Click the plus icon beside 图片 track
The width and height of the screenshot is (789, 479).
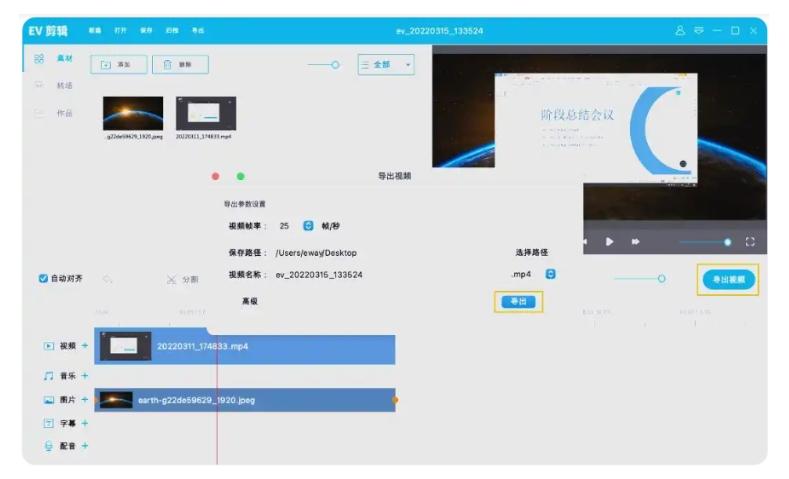click(x=85, y=400)
